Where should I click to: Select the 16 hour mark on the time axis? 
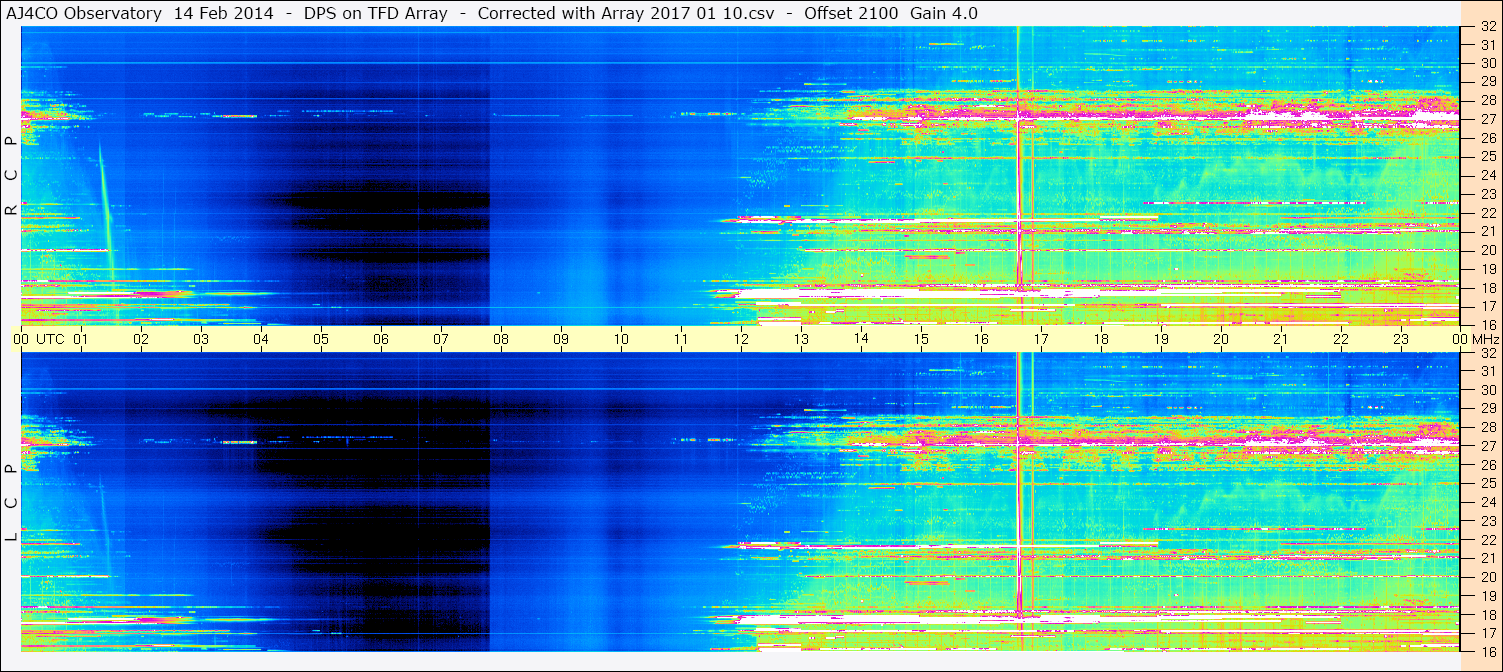[981, 339]
